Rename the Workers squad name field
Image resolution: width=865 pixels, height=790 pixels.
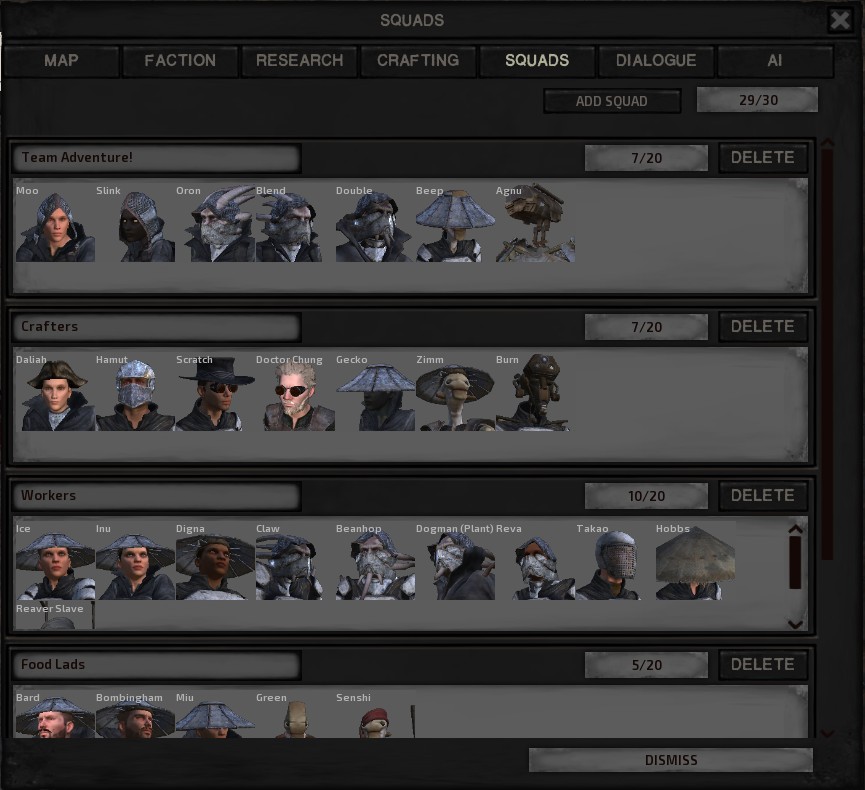[x=157, y=495]
